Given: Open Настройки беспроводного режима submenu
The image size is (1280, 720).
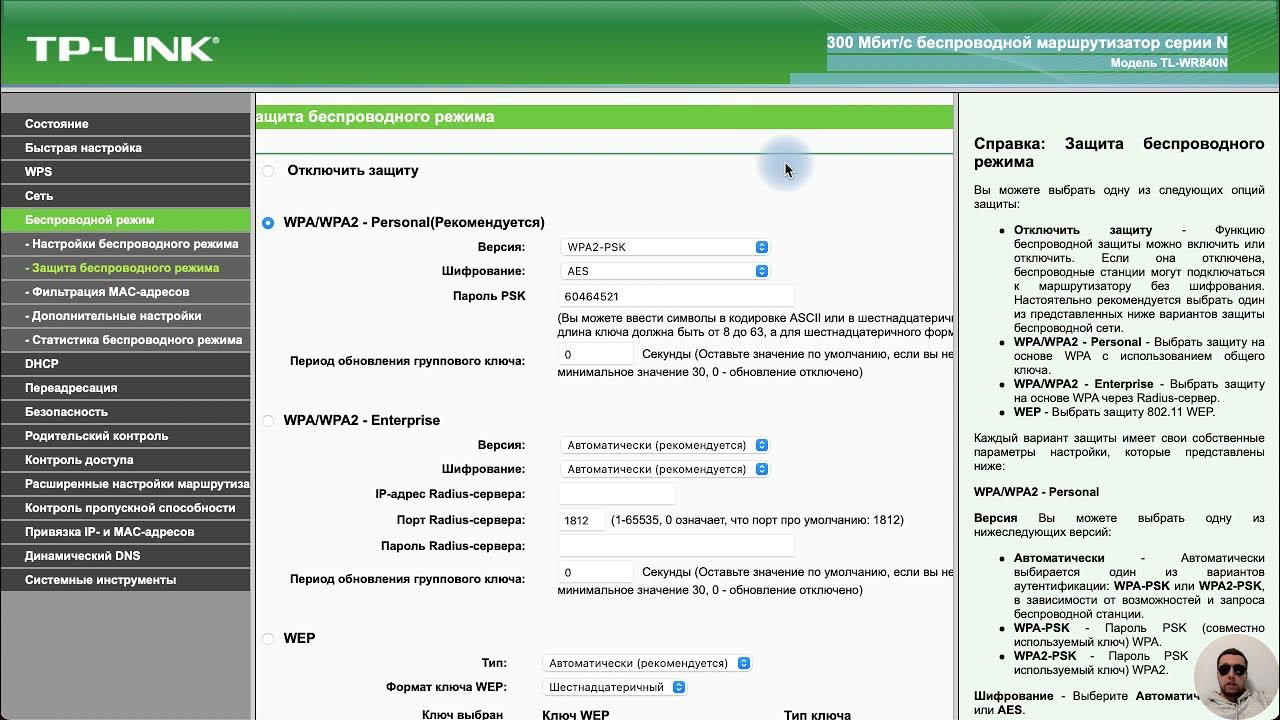Looking at the screenshot, I should tap(125, 244).
